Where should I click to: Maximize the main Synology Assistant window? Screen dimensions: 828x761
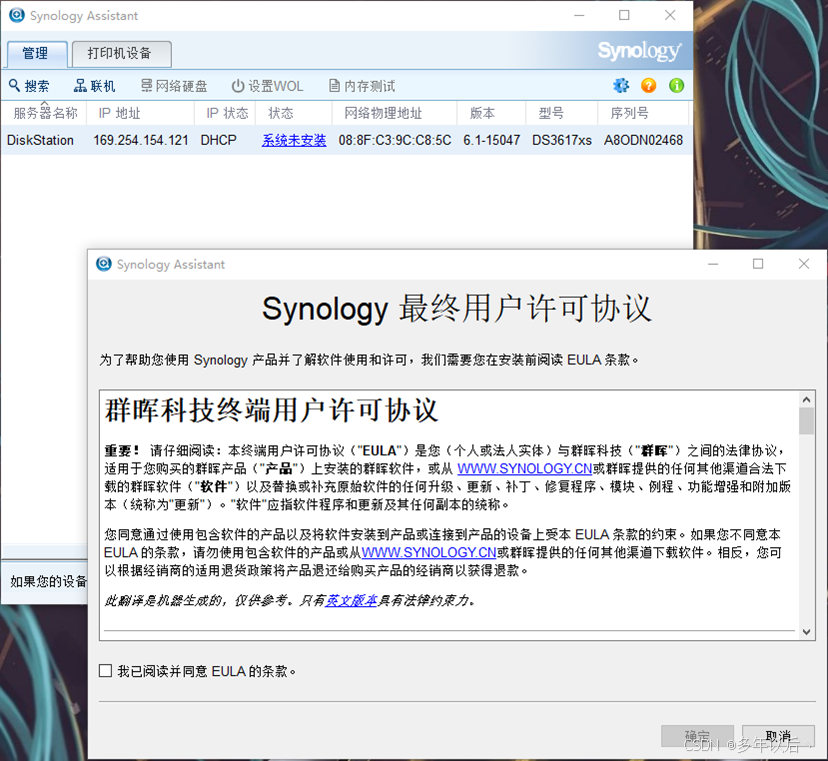[x=624, y=15]
